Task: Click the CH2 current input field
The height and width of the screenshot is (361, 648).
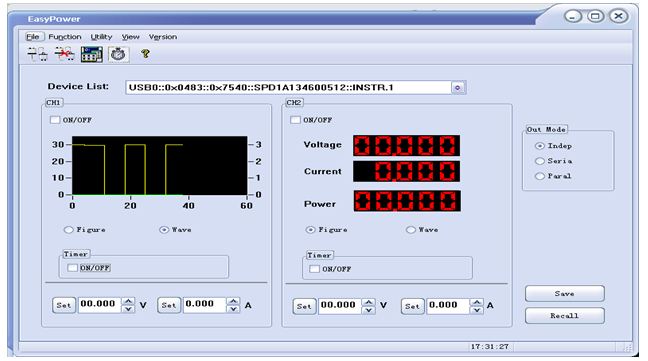Action: tap(448, 306)
